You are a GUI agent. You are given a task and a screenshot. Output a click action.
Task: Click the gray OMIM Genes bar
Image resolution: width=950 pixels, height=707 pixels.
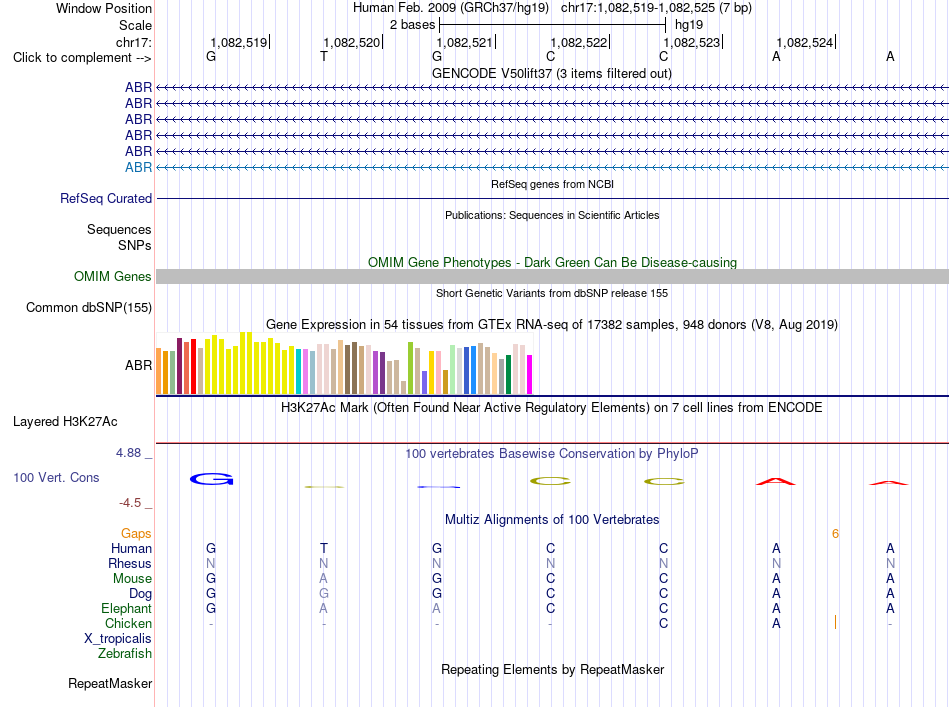[552, 276]
